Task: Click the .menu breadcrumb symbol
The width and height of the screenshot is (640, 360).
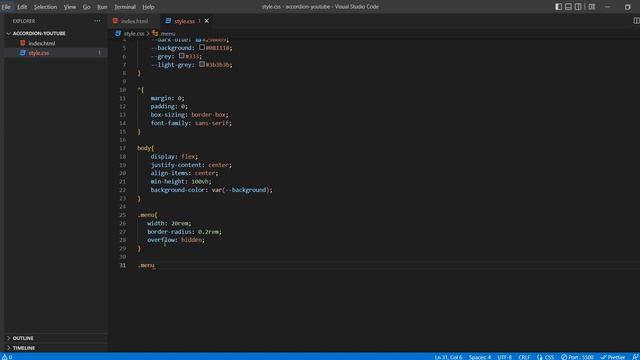Action: [x=167, y=33]
